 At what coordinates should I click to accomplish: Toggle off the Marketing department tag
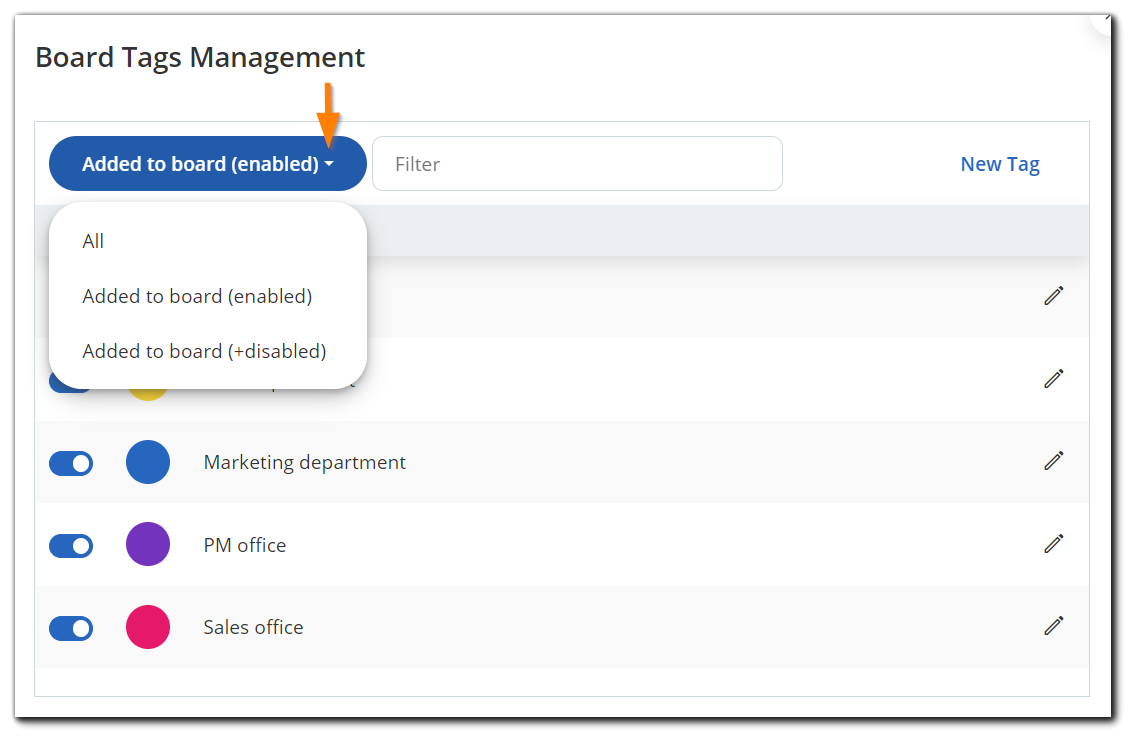tap(71, 463)
